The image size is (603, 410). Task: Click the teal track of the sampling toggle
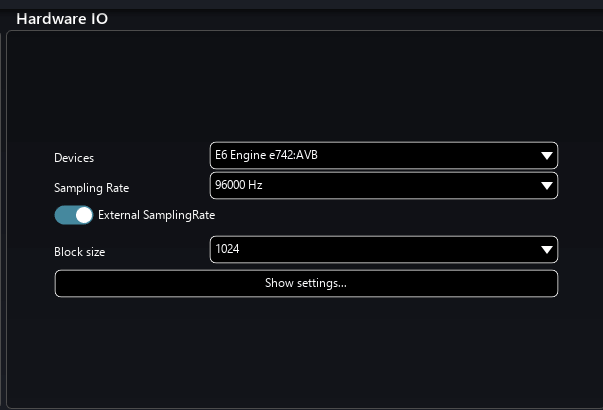click(x=64, y=215)
